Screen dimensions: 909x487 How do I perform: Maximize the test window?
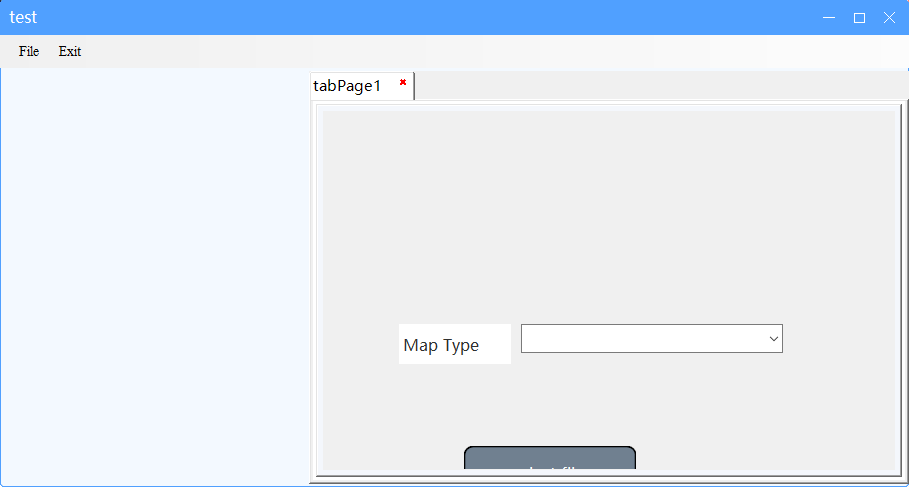[x=859, y=17]
